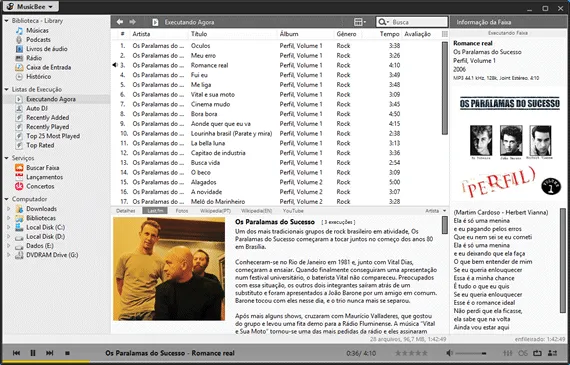Switch to the Last.fm tab
This screenshot has width=570, height=365.
[x=155, y=211]
